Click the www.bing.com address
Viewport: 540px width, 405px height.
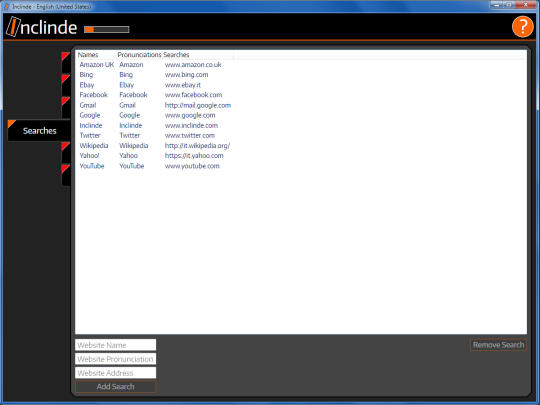point(186,75)
